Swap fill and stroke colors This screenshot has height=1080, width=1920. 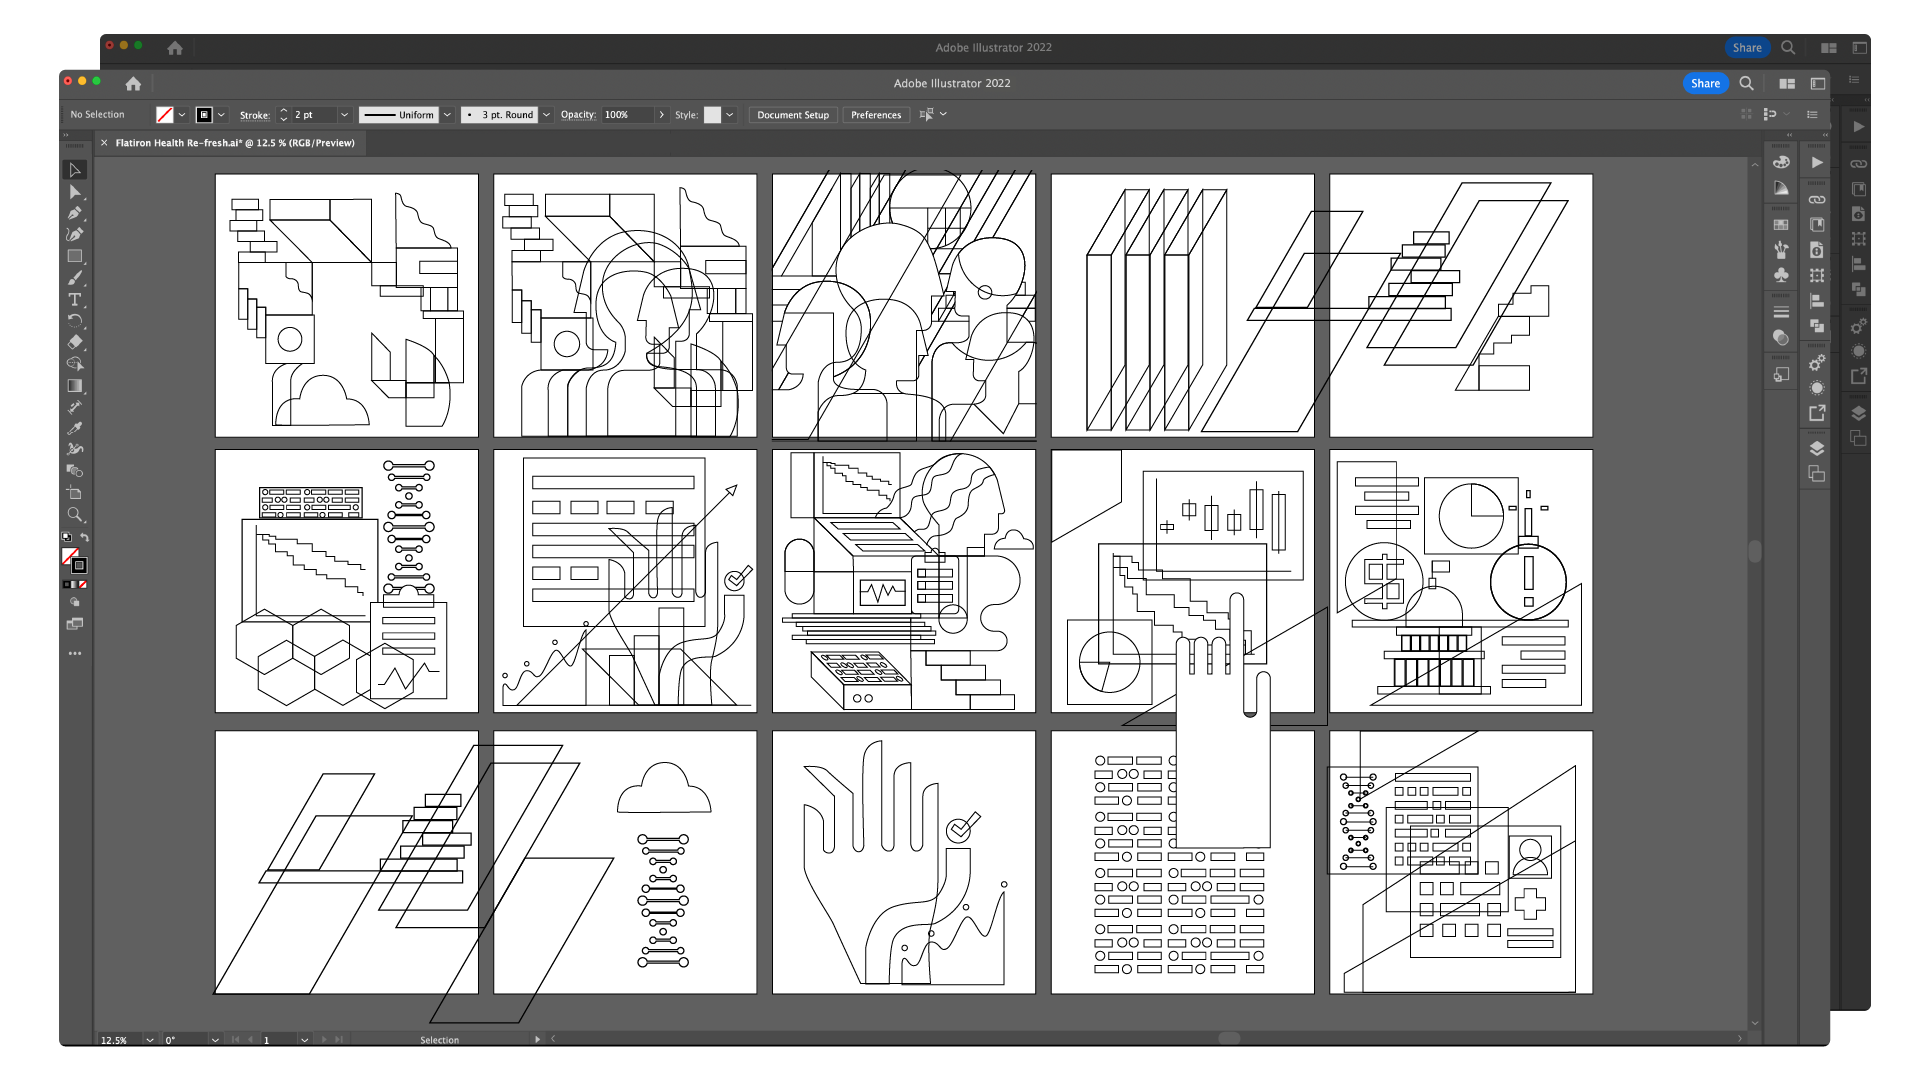pyautogui.click(x=84, y=538)
